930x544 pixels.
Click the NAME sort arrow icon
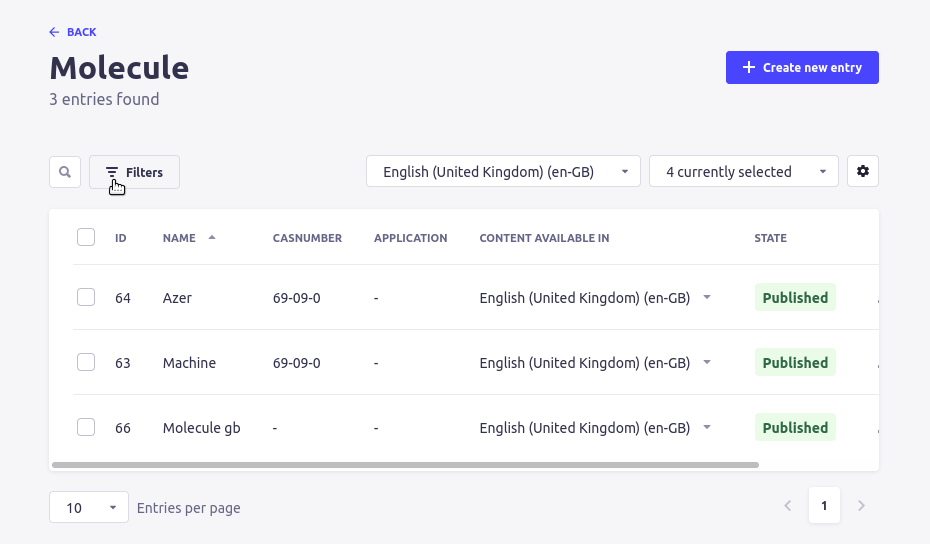(212, 238)
